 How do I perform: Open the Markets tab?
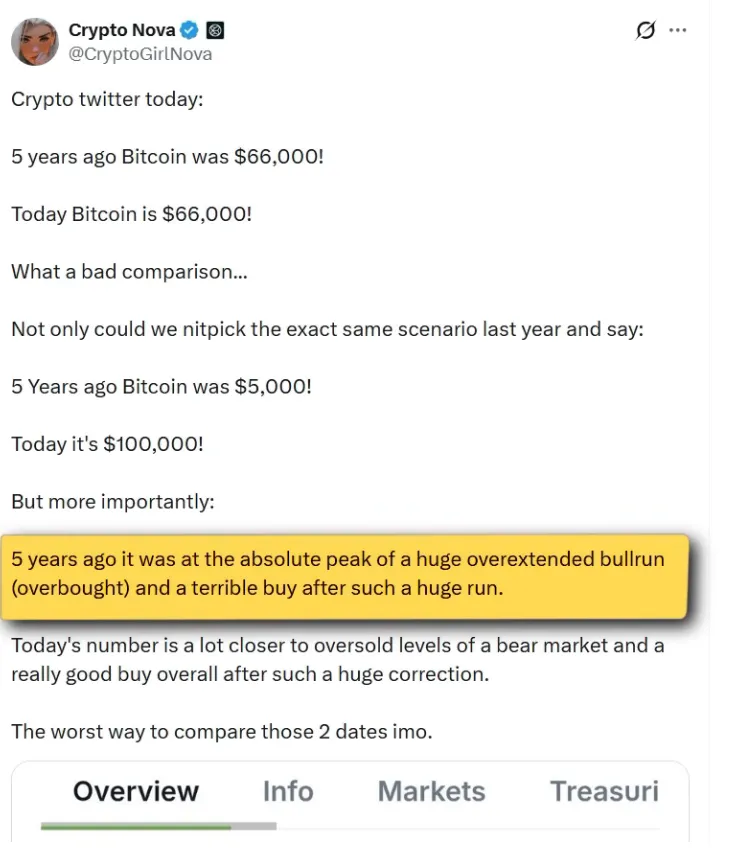[431, 791]
